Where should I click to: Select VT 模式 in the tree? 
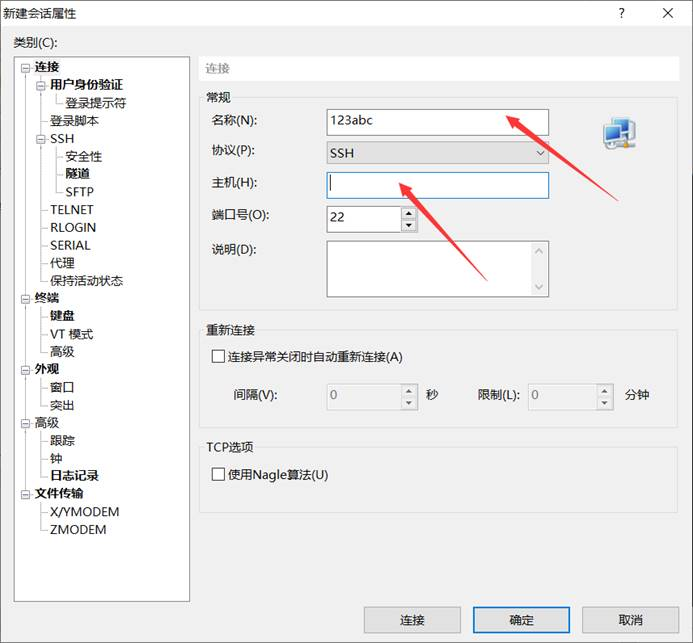tap(72, 334)
